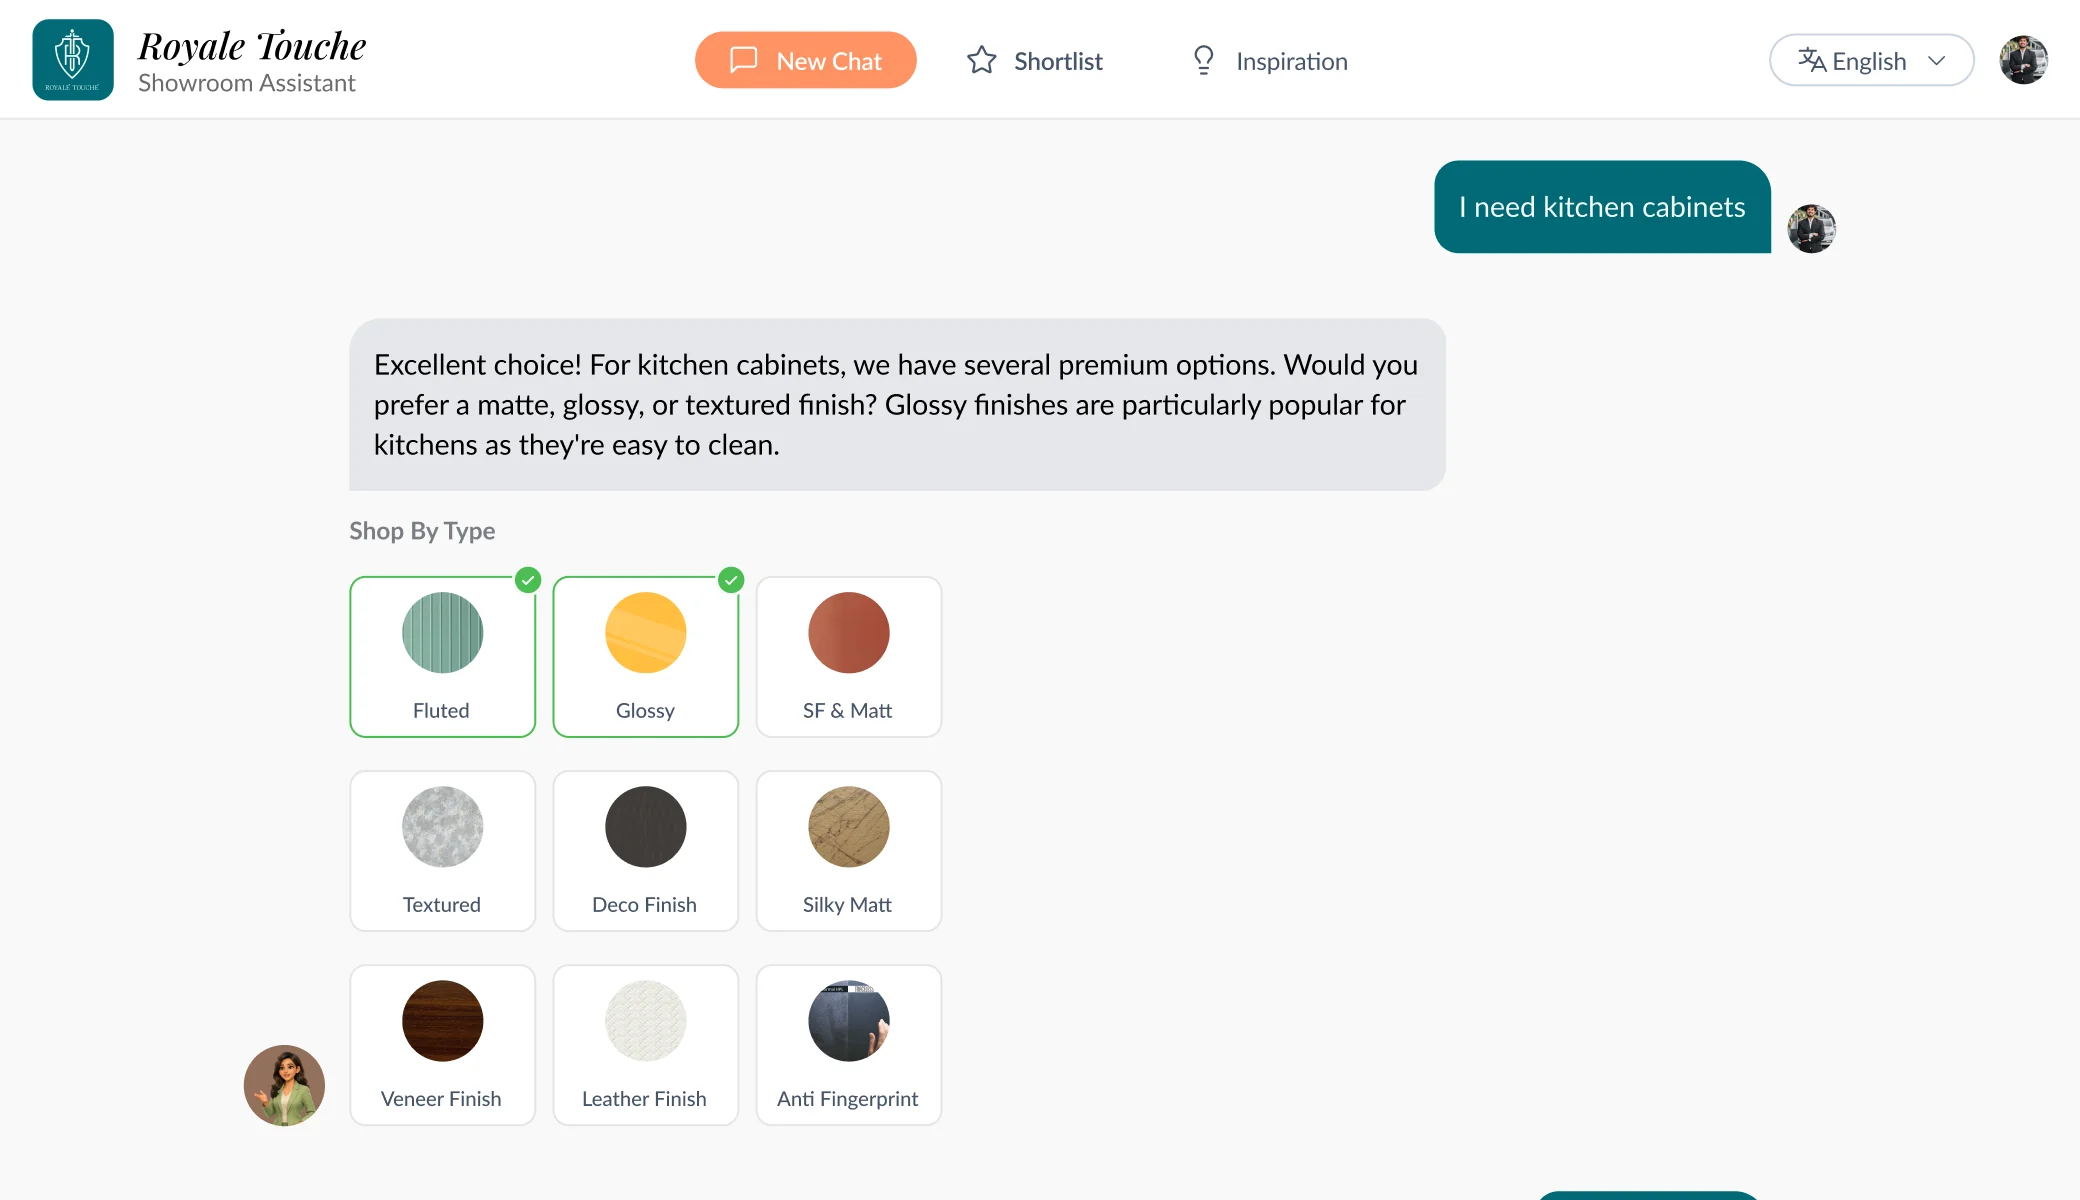Click the 'I need kitchen cabinets' message bubble

[1602, 207]
